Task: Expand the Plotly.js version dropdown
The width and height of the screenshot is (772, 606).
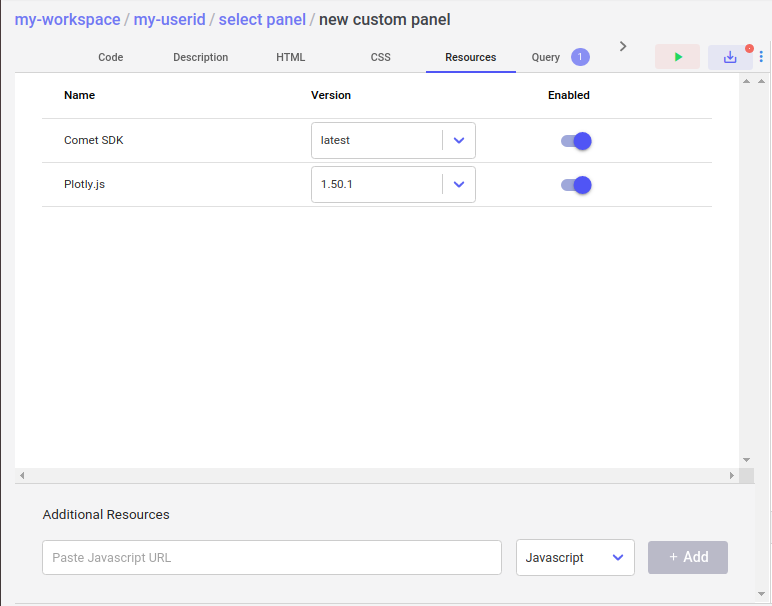Action: [458, 185]
